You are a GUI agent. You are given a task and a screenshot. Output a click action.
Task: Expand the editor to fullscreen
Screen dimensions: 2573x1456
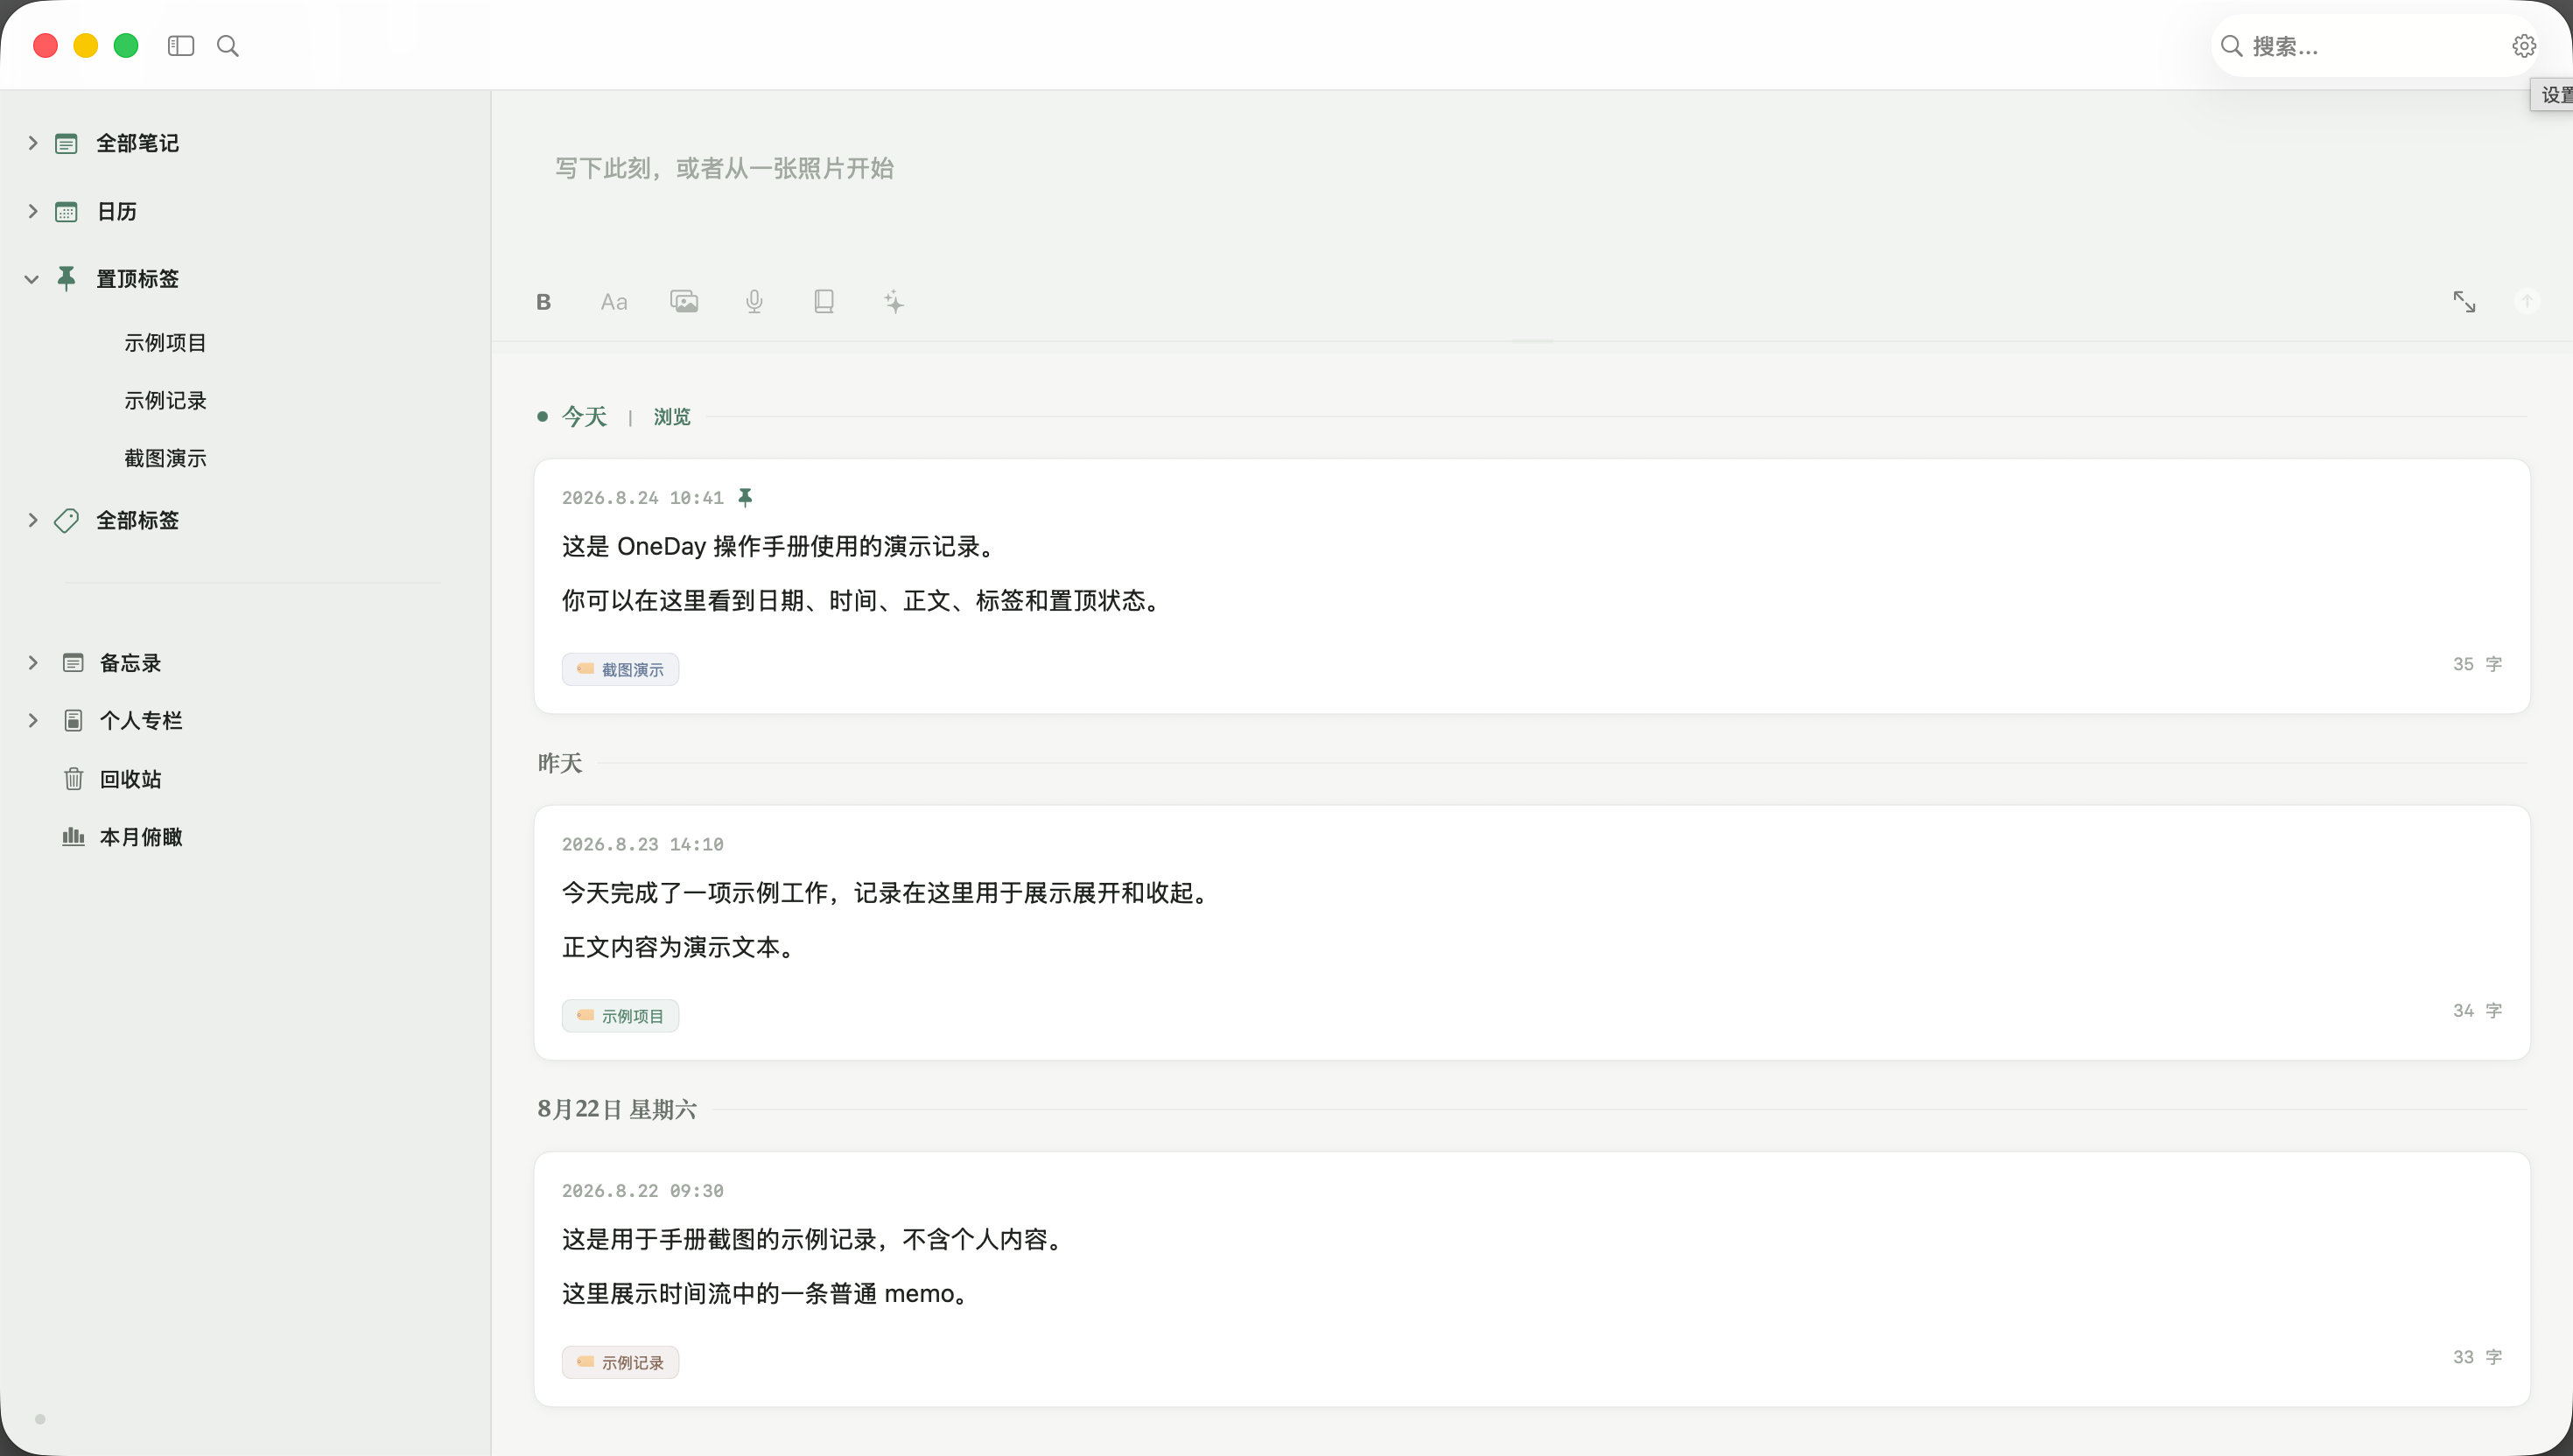(x=2464, y=302)
